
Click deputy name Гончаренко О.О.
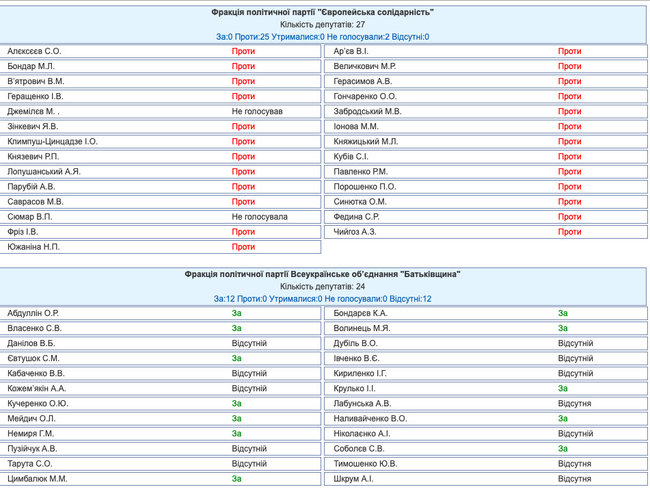click(x=366, y=96)
